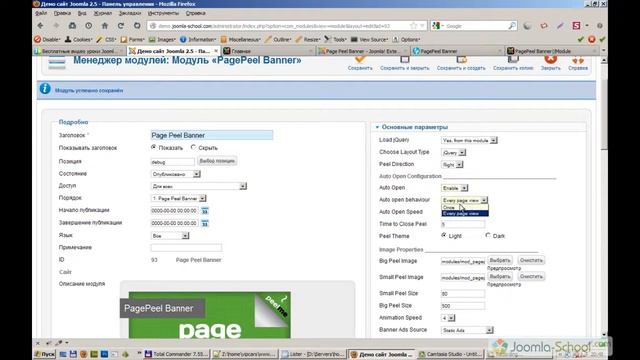Open the Правка menu
Image resolution: width=640 pixels, height=360 pixels.
[x=62, y=13]
